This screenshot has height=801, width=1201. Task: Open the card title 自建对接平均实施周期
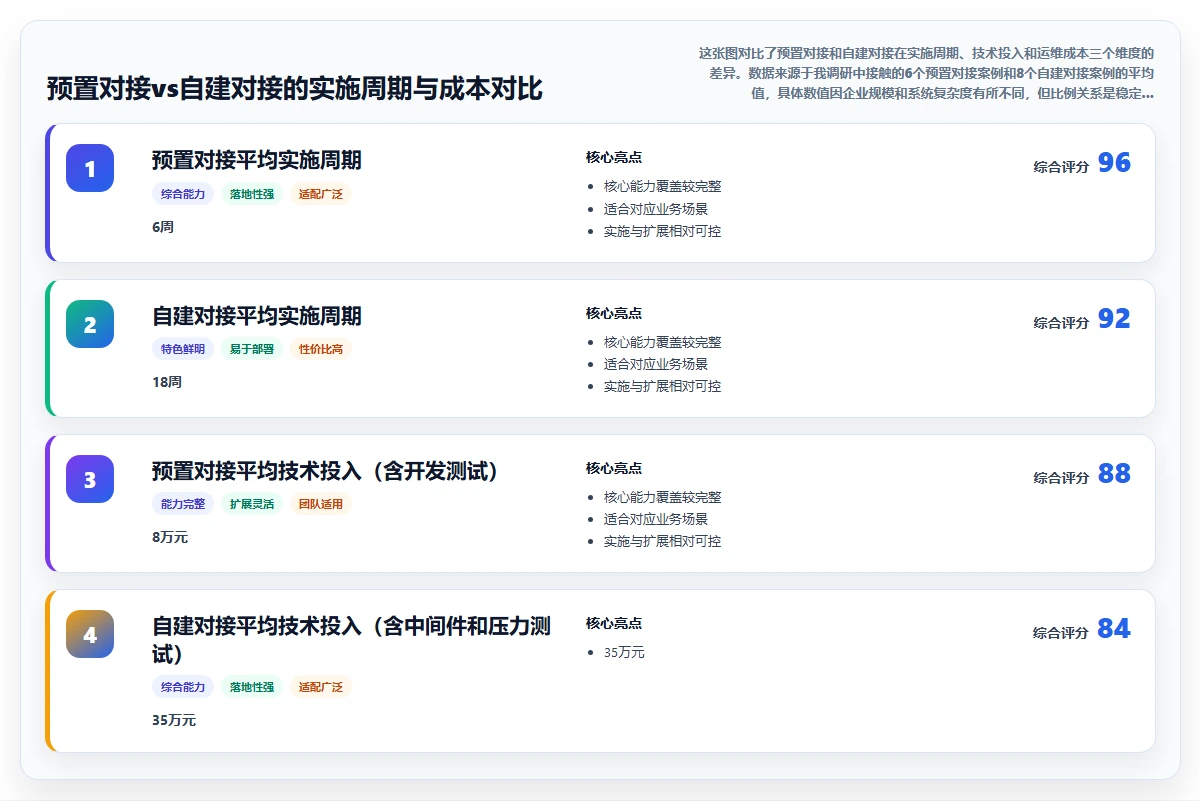click(257, 316)
